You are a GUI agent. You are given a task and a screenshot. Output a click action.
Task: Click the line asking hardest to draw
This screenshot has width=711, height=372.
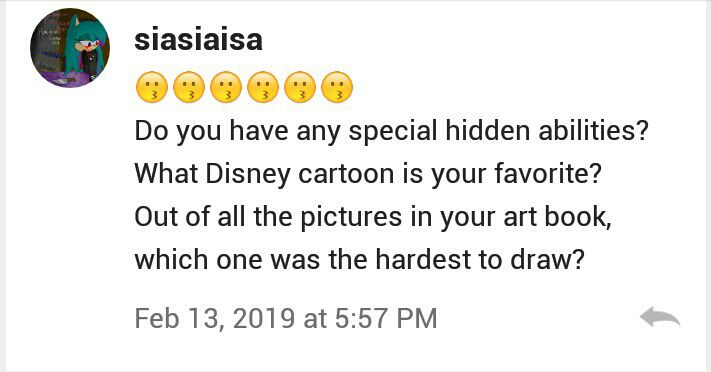pos(360,260)
